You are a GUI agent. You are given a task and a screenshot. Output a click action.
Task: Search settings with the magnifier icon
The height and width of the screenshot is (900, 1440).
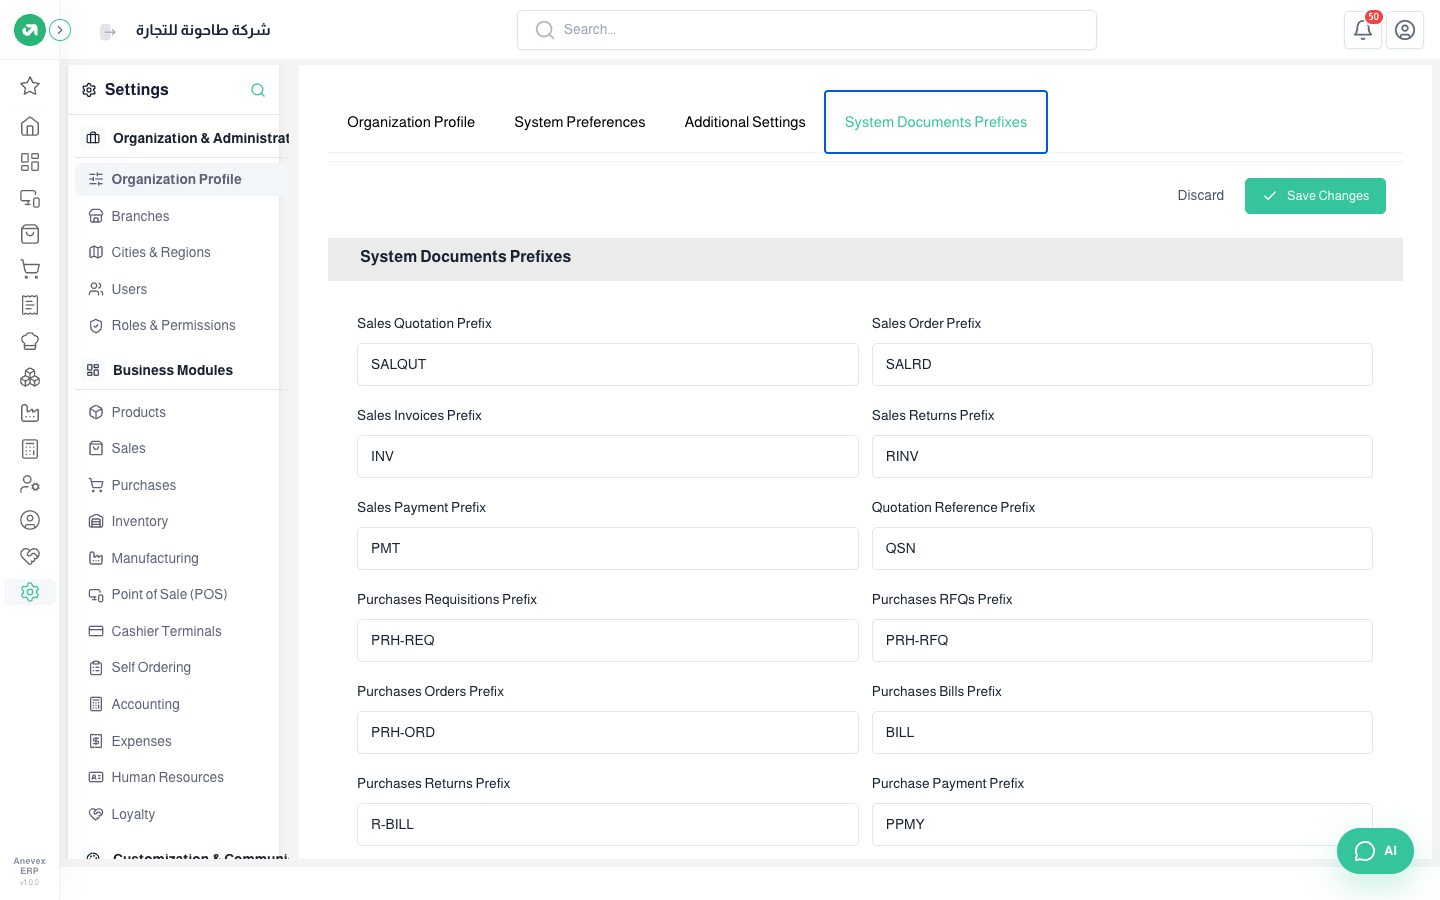258,90
